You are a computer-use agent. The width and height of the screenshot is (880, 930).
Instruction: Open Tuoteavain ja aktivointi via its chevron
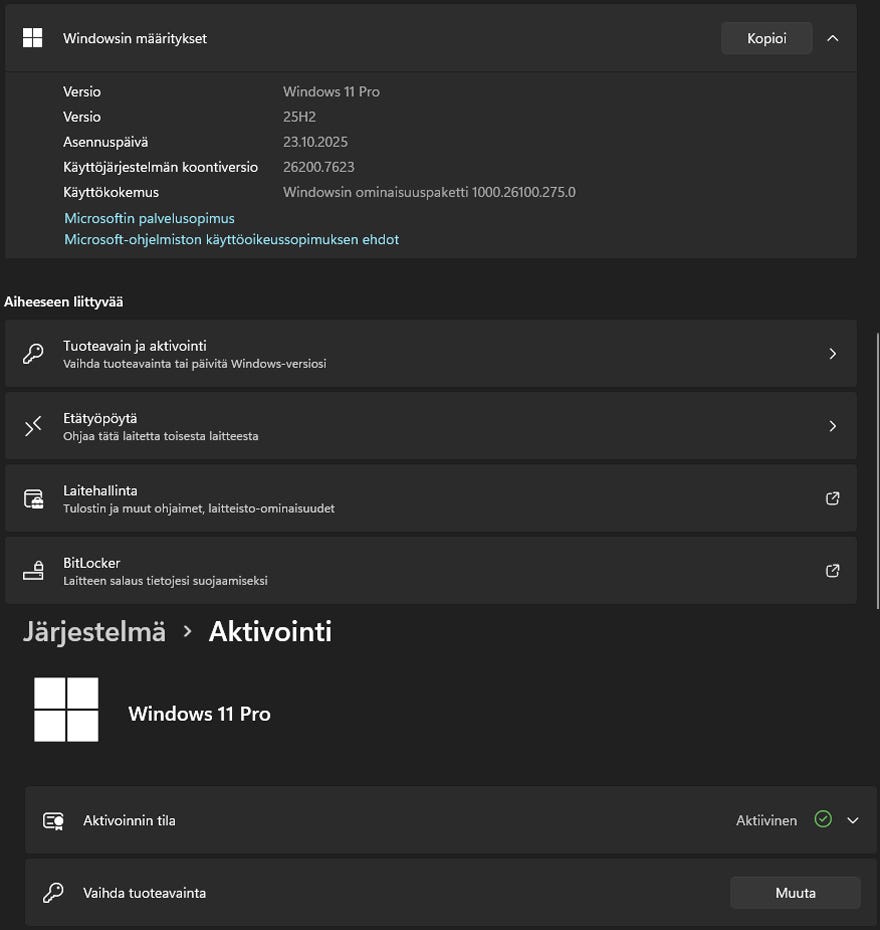pos(832,354)
